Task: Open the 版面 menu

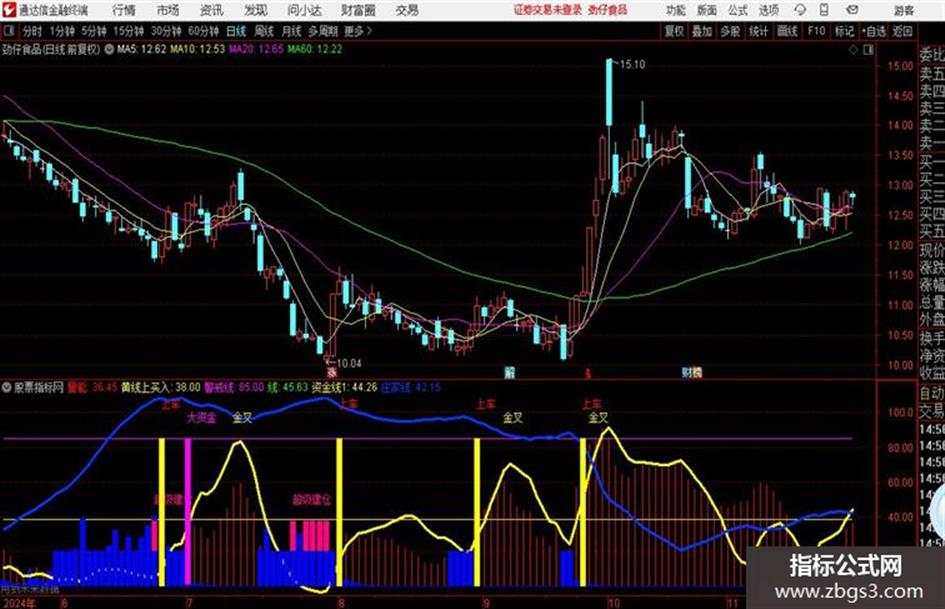Action: [x=707, y=10]
